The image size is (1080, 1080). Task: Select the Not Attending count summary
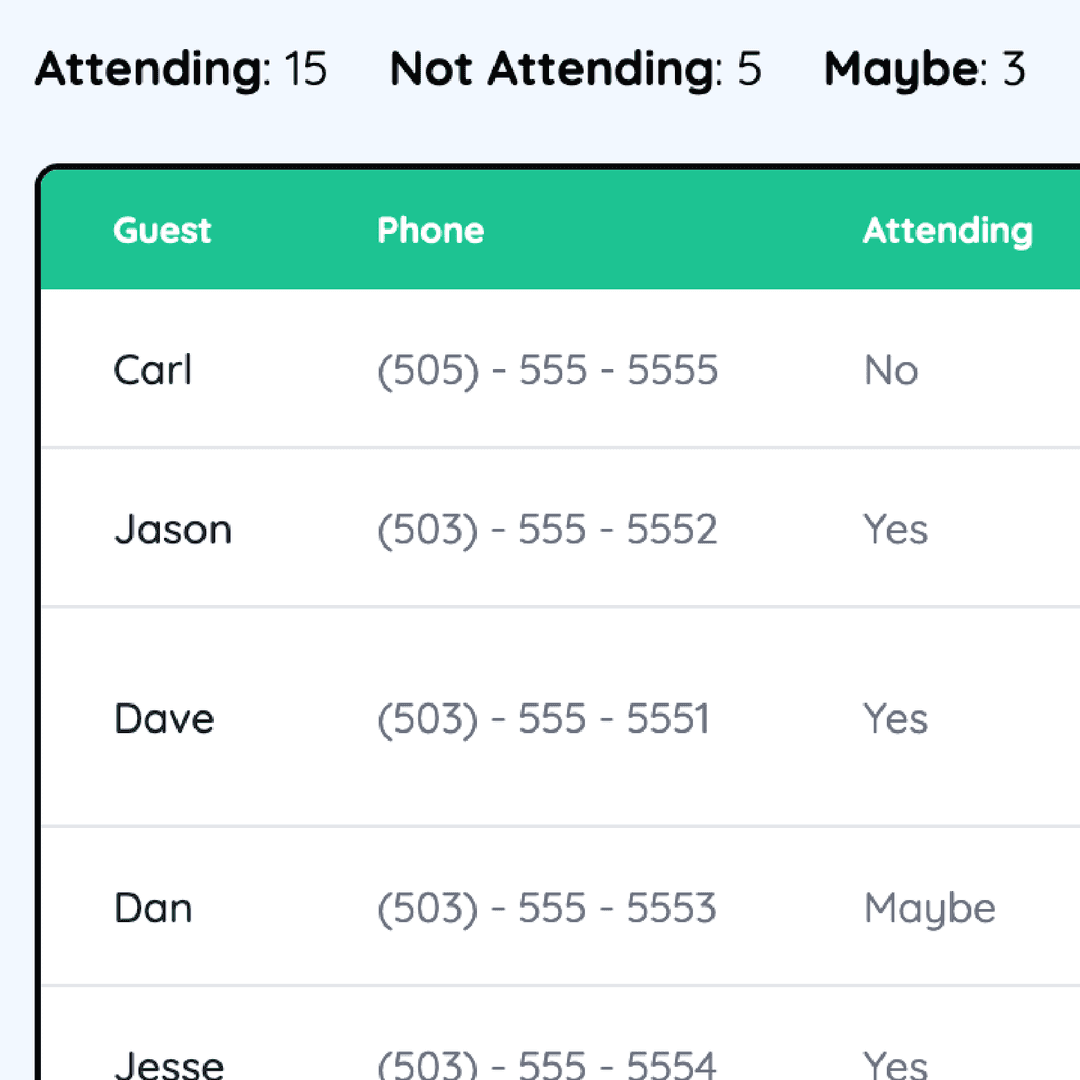[575, 69]
